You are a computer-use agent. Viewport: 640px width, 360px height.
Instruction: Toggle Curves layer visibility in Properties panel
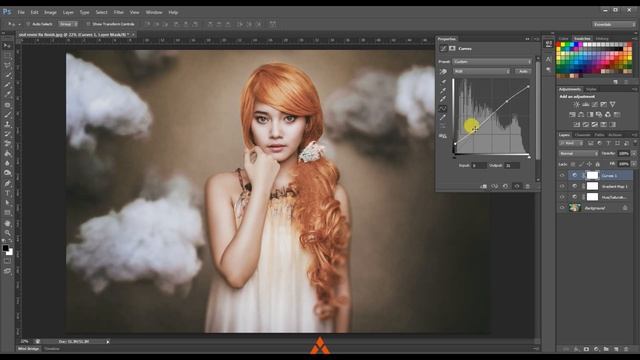pos(517,186)
